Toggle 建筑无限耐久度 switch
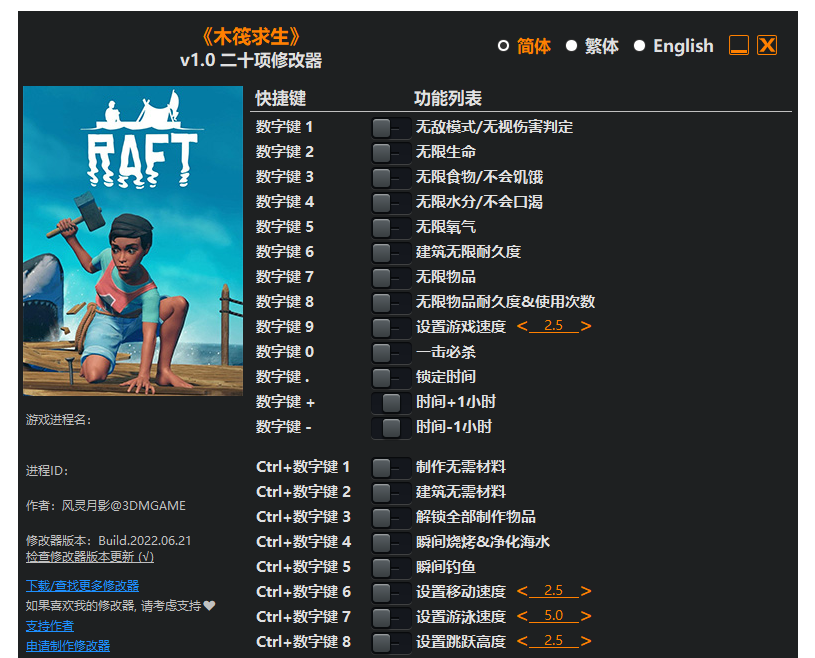The image size is (815, 658). tap(391, 252)
